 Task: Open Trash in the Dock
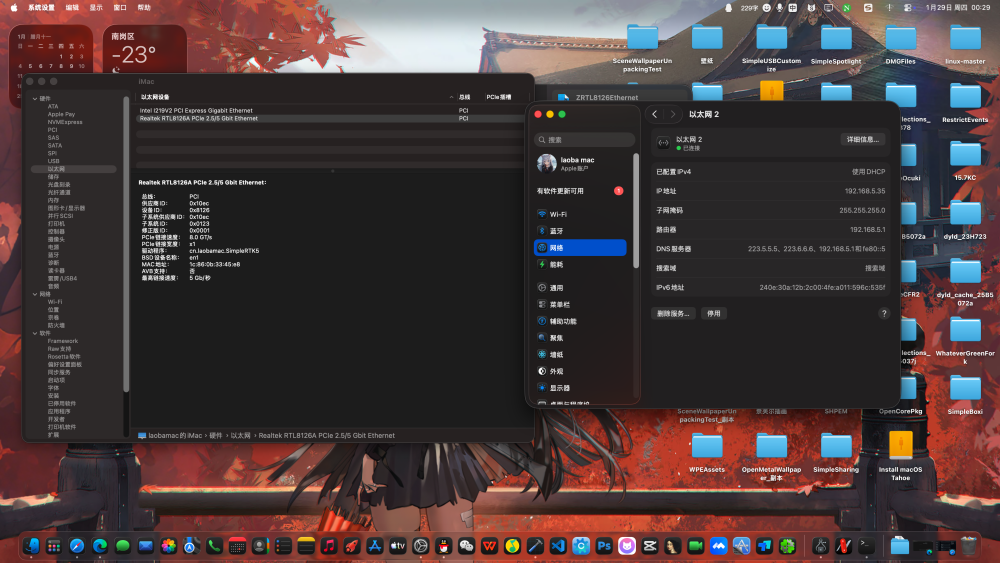coord(969,546)
